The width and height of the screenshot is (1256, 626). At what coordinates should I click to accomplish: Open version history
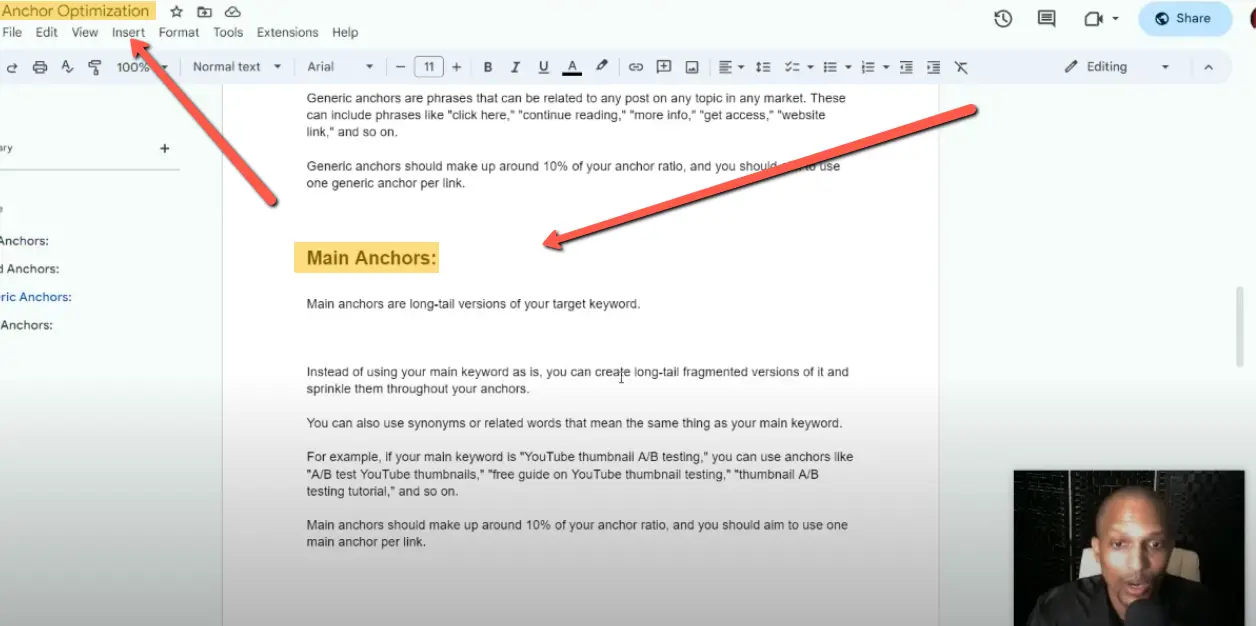(x=1002, y=18)
